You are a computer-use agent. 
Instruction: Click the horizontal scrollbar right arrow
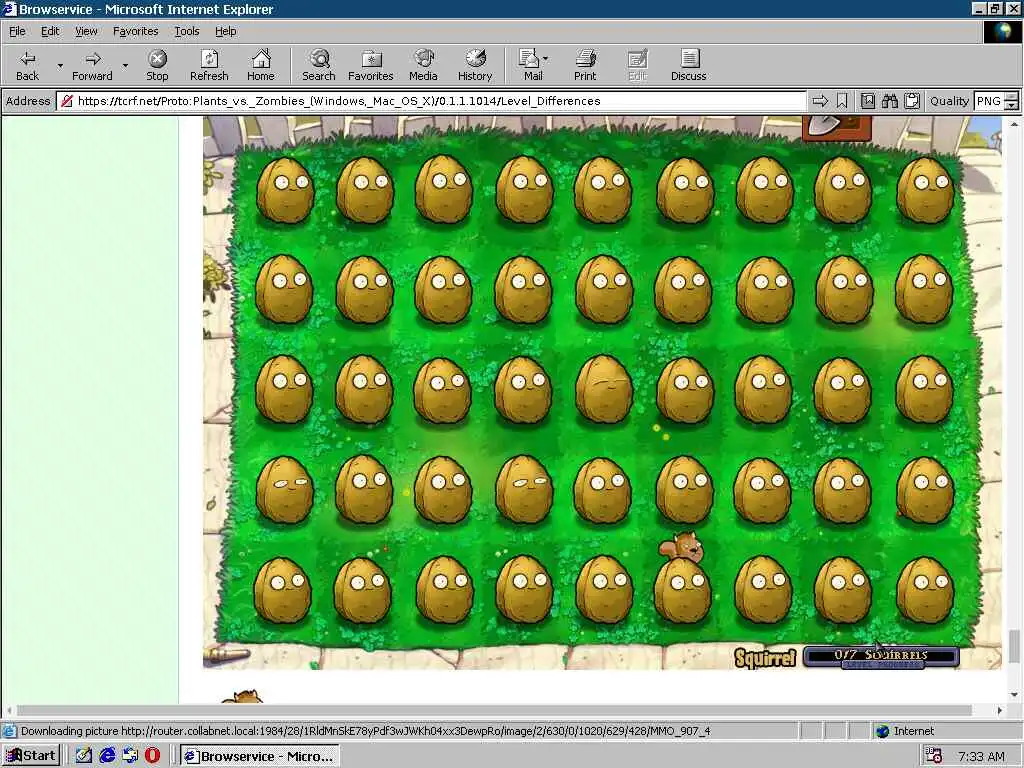[x=1000, y=710]
